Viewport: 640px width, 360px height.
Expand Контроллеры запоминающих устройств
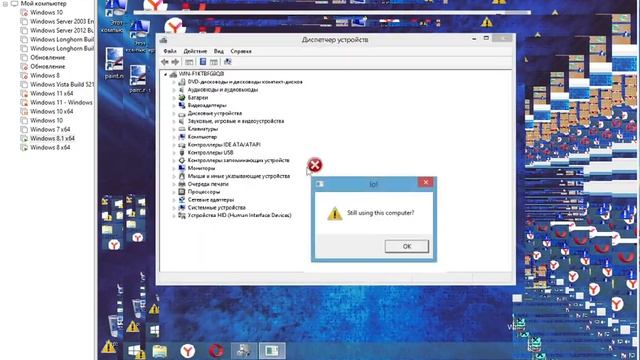(x=174, y=160)
